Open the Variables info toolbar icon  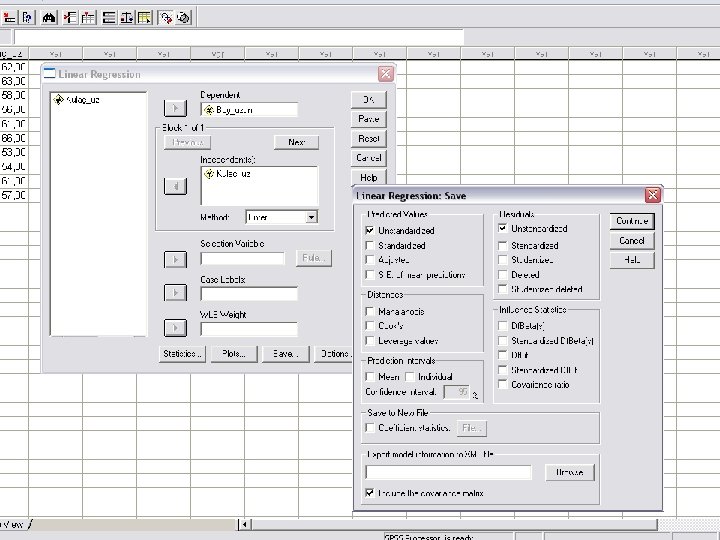(28, 17)
